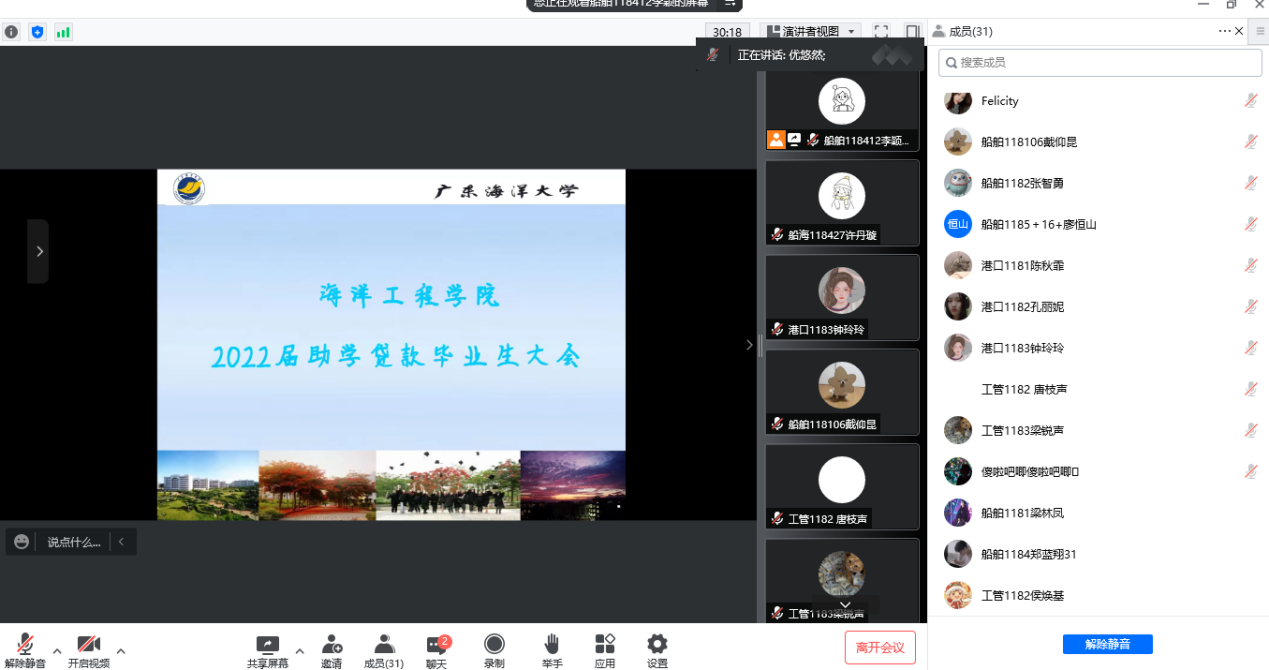Toggle mute icon for Felicity
Viewport: 1269px width, 670px height.
click(1250, 101)
